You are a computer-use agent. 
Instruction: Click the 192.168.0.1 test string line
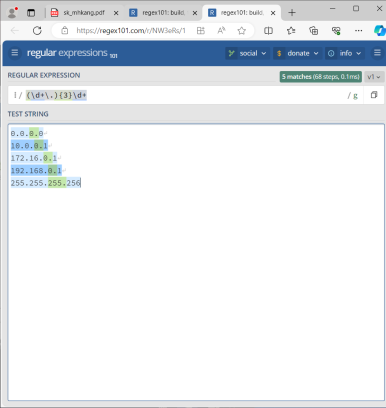coord(36,171)
